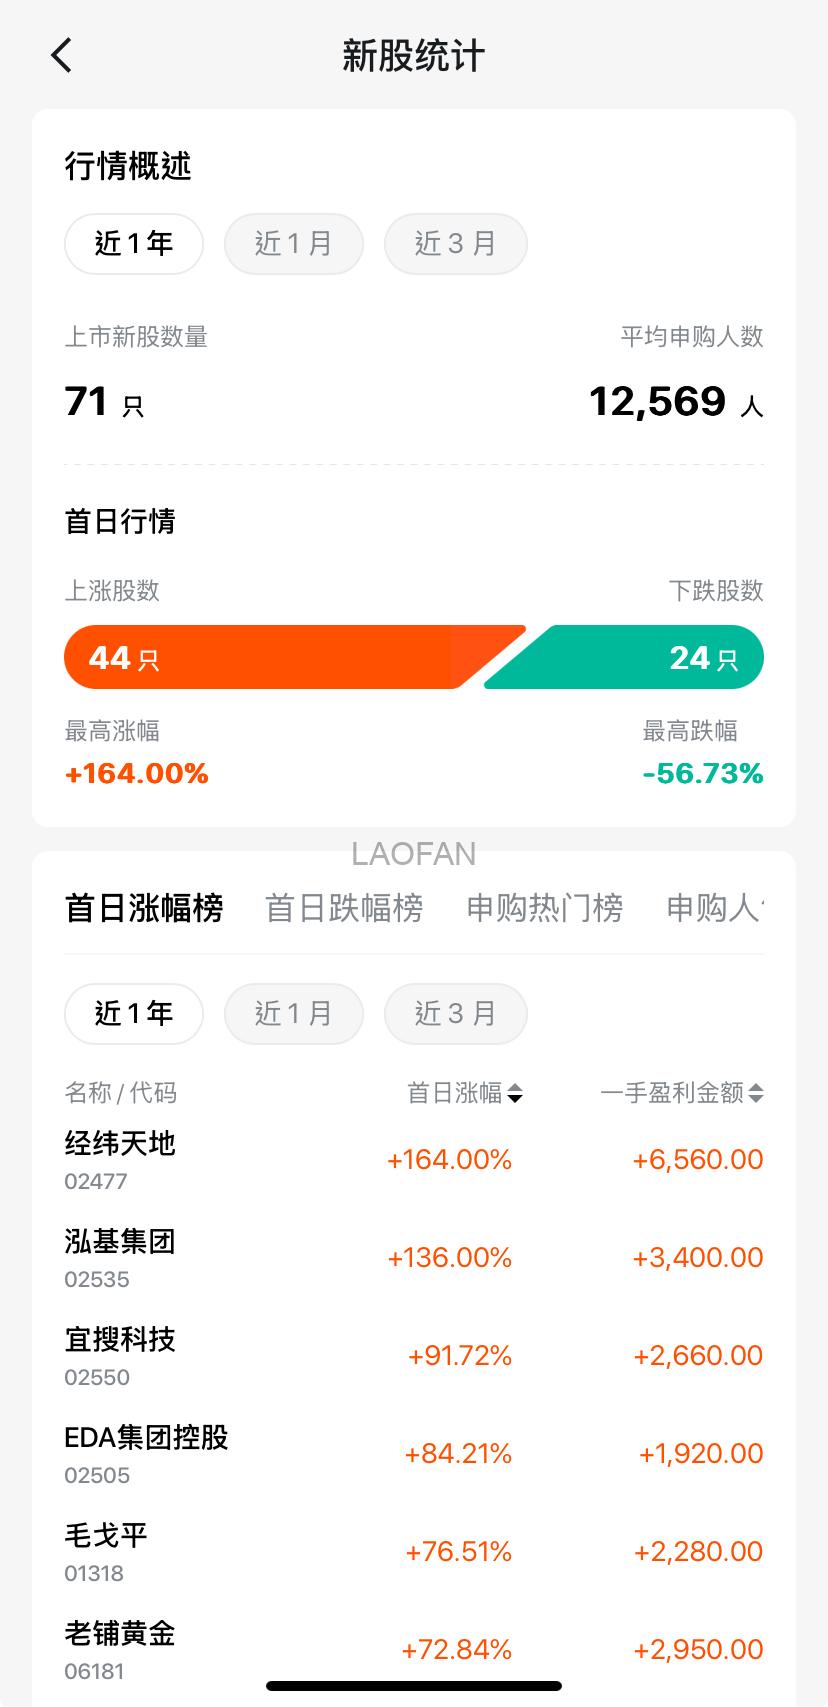Select 近1月 filter under the ranking list
This screenshot has width=828, height=1707.
pyautogui.click(x=293, y=1013)
